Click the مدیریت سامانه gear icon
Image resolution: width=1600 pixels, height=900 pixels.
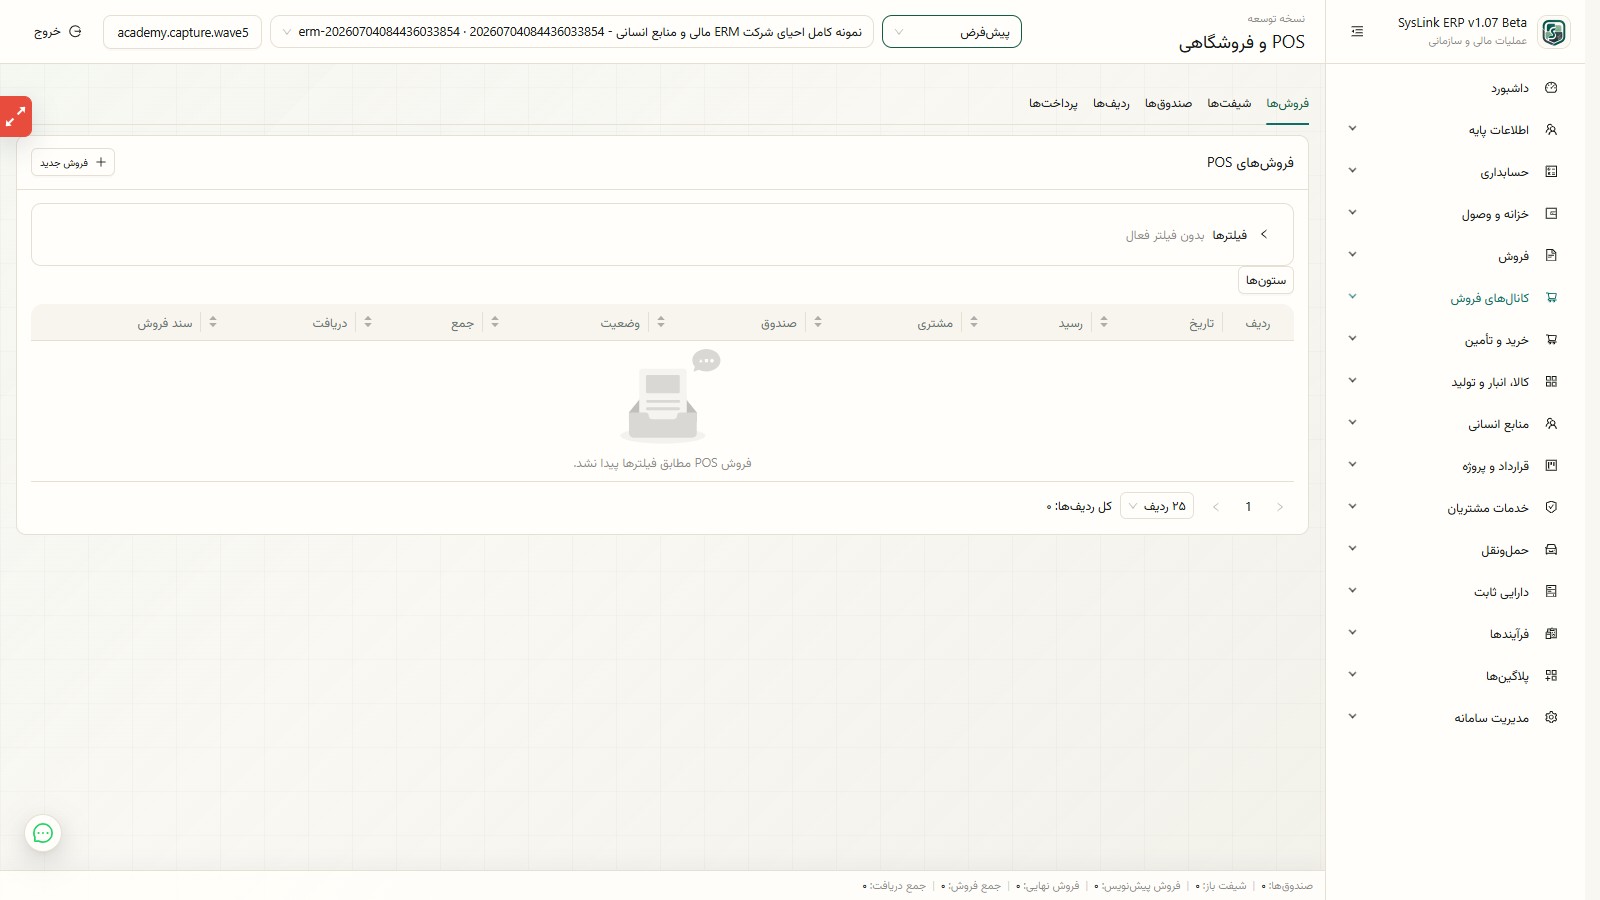pyautogui.click(x=1551, y=718)
